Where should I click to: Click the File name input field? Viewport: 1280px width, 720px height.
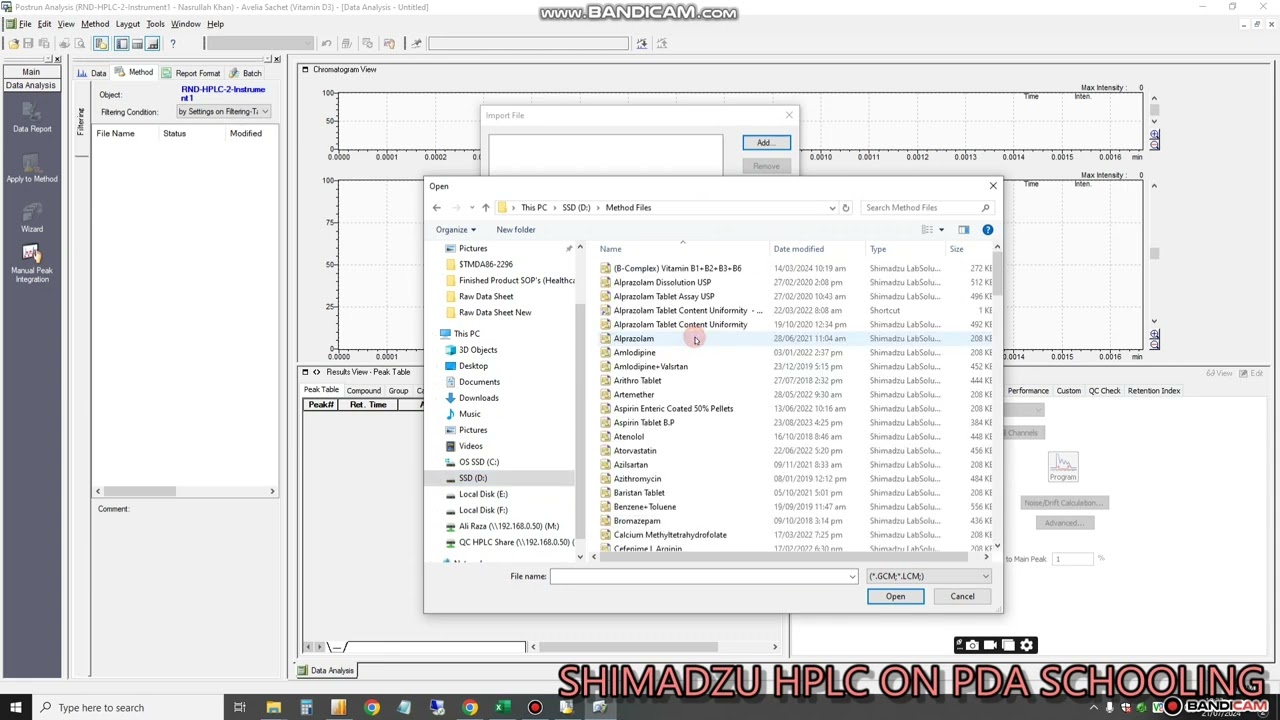click(x=703, y=576)
